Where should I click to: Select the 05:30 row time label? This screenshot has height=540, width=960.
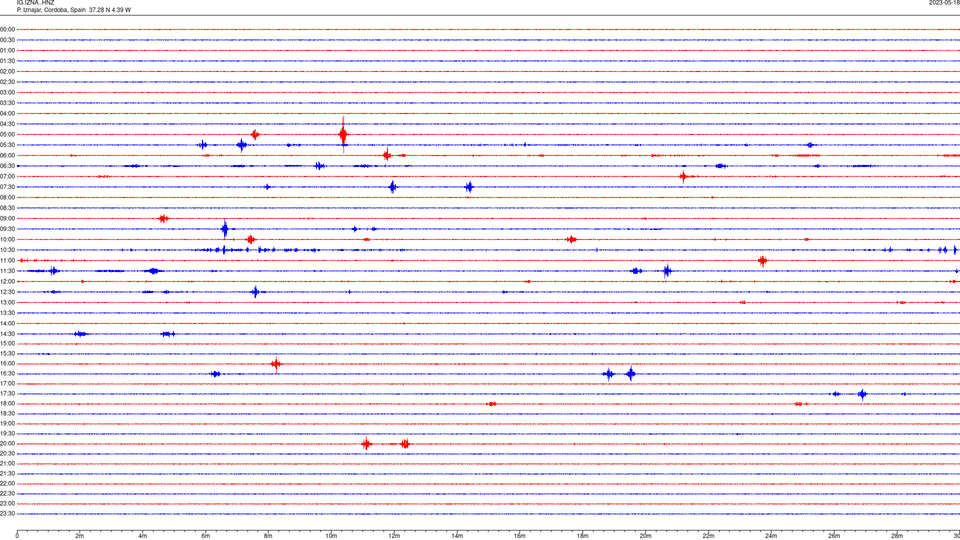[x=7, y=145]
